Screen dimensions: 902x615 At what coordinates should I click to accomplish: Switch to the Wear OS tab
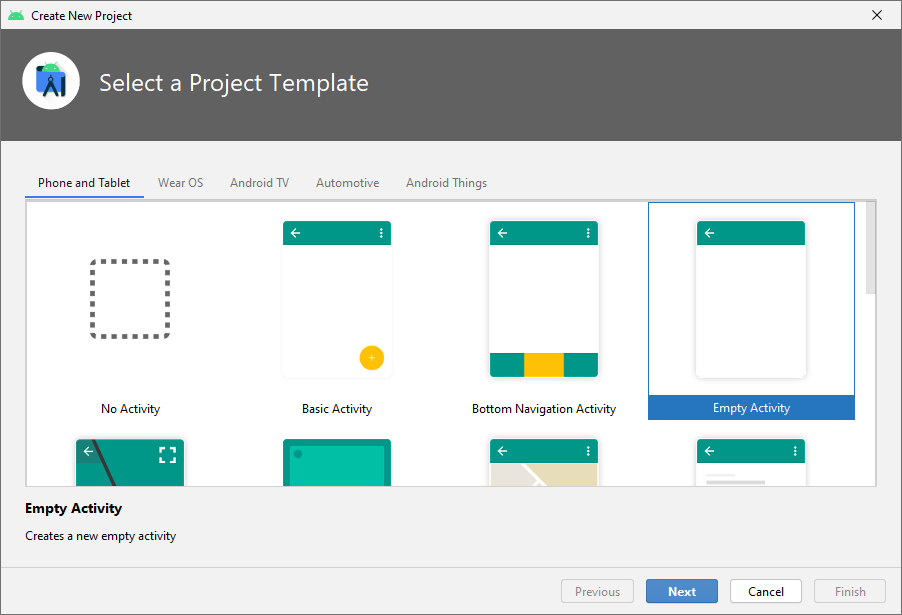click(x=180, y=183)
